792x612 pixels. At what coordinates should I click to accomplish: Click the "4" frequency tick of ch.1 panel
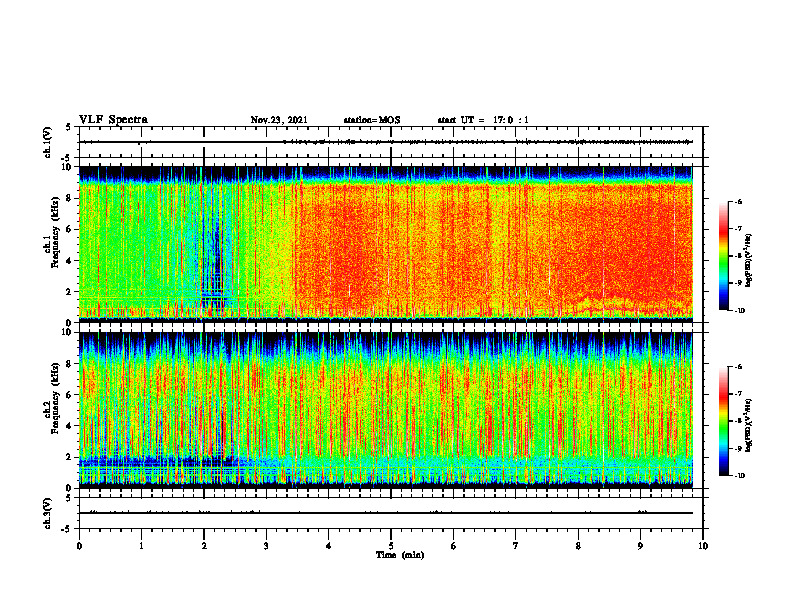(70, 261)
